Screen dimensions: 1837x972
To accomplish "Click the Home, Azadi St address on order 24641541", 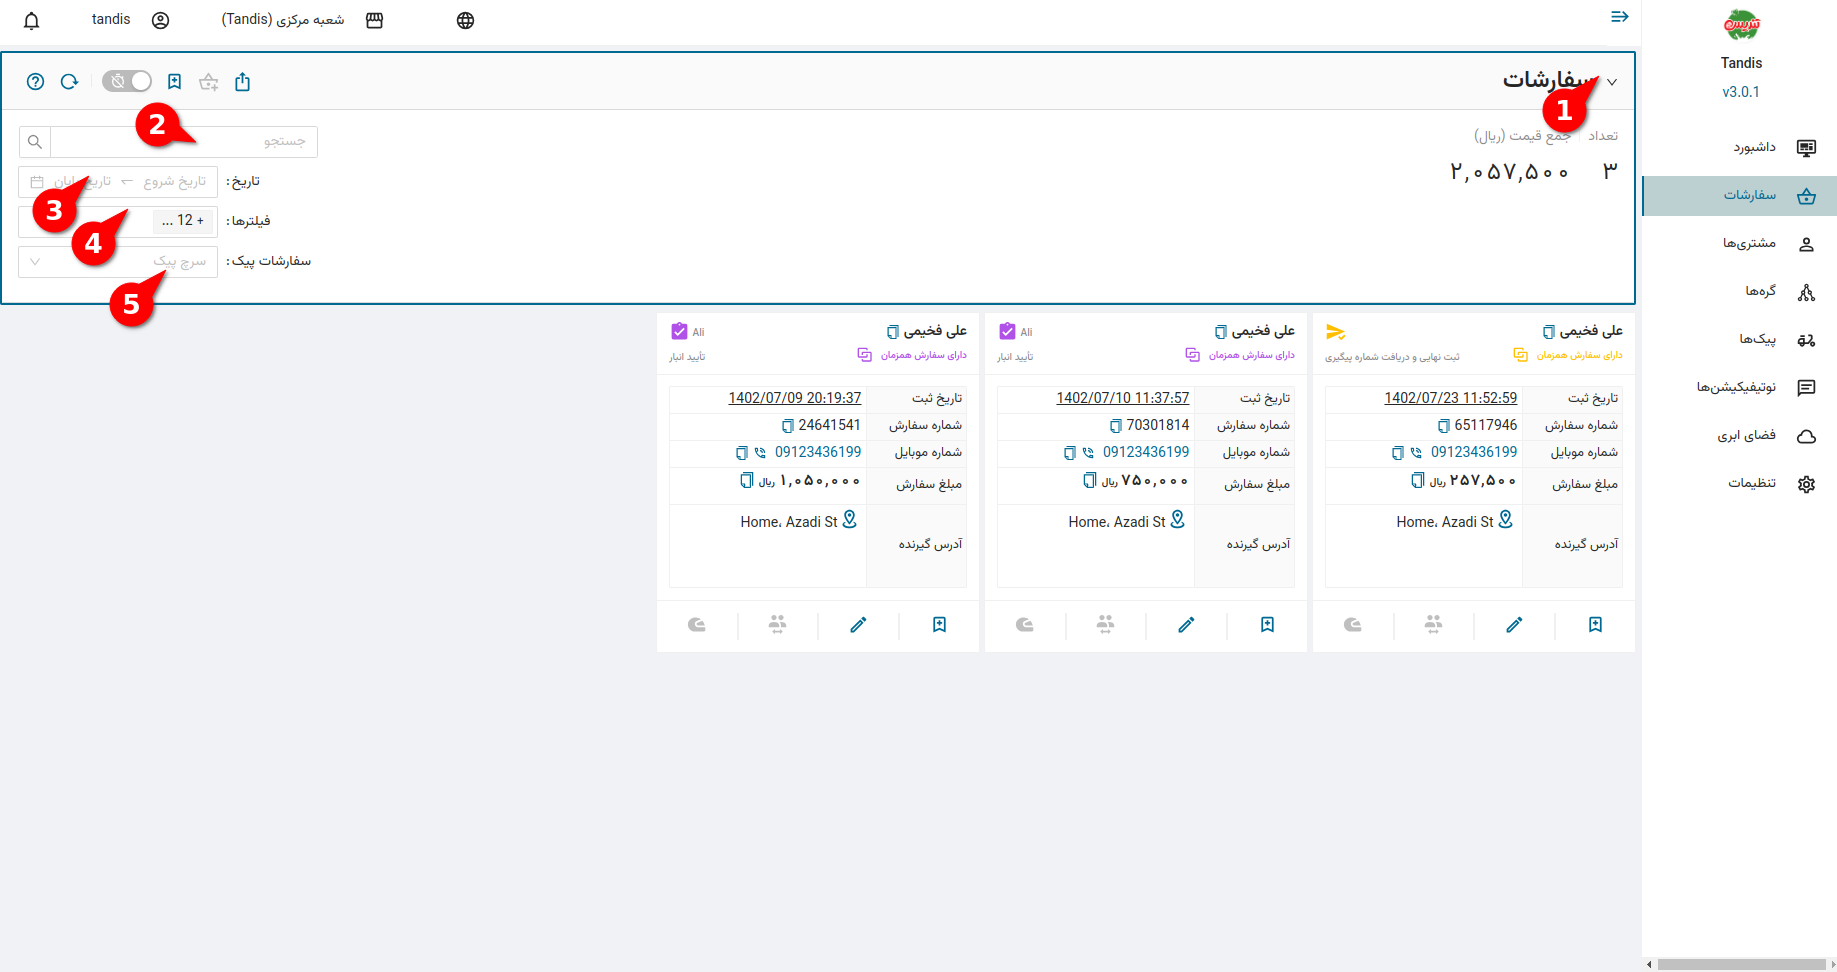I will 789,522.
